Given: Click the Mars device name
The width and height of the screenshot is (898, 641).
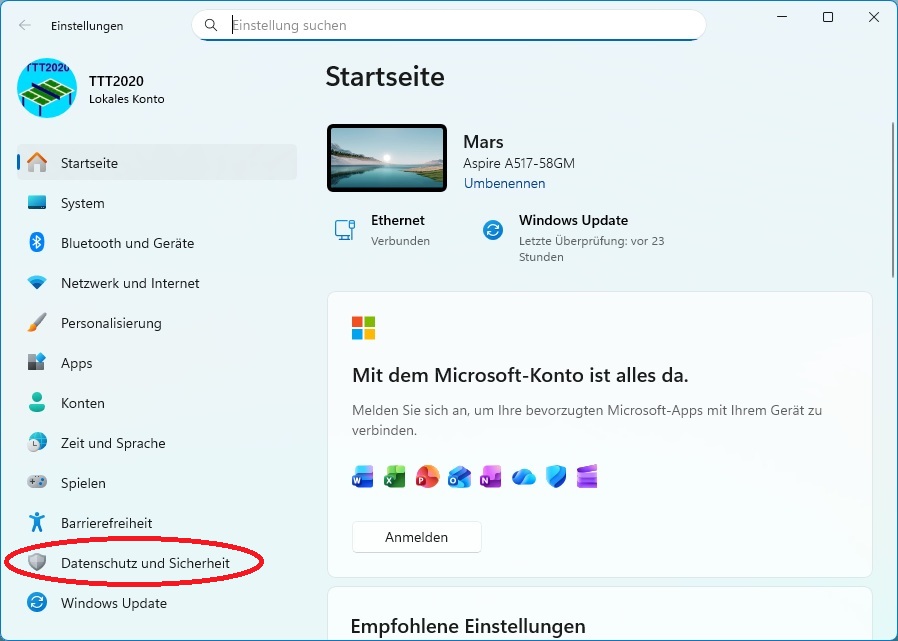Looking at the screenshot, I should click(x=483, y=141).
